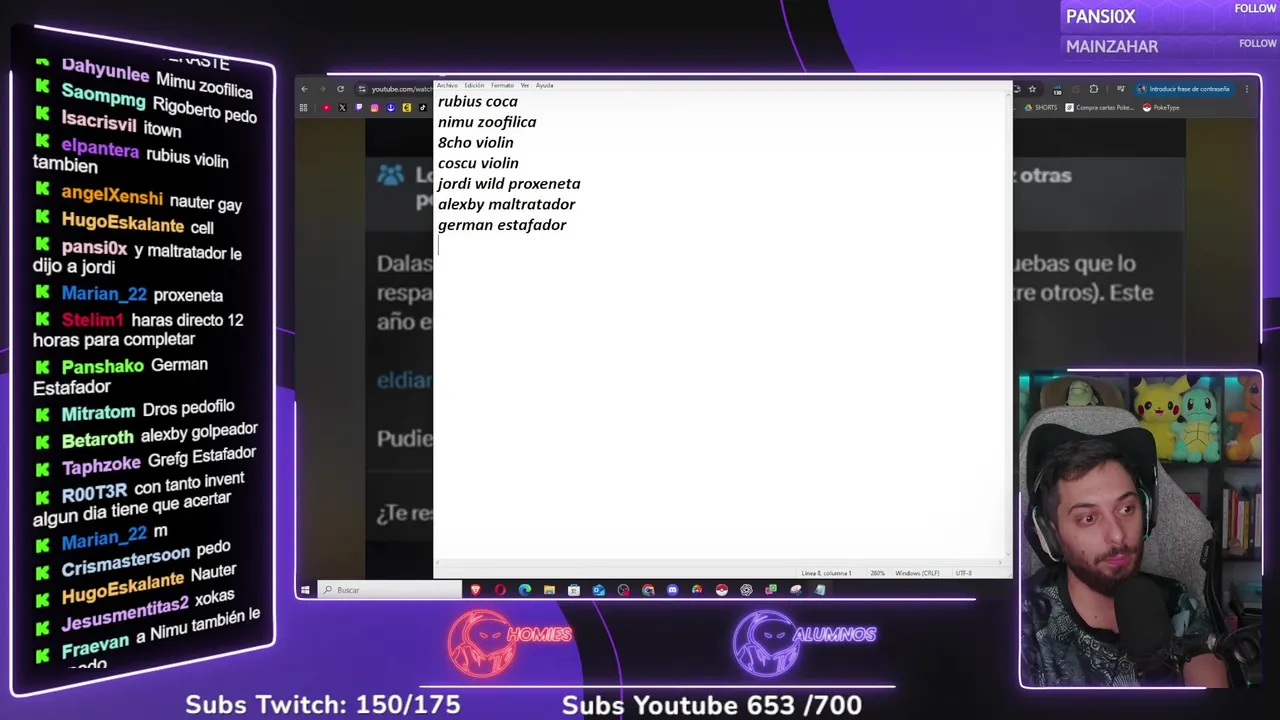The width and height of the screenshot is (1280, 720).
Task: Open Notepad Archivo menu
Action: (x=447, y=85)
